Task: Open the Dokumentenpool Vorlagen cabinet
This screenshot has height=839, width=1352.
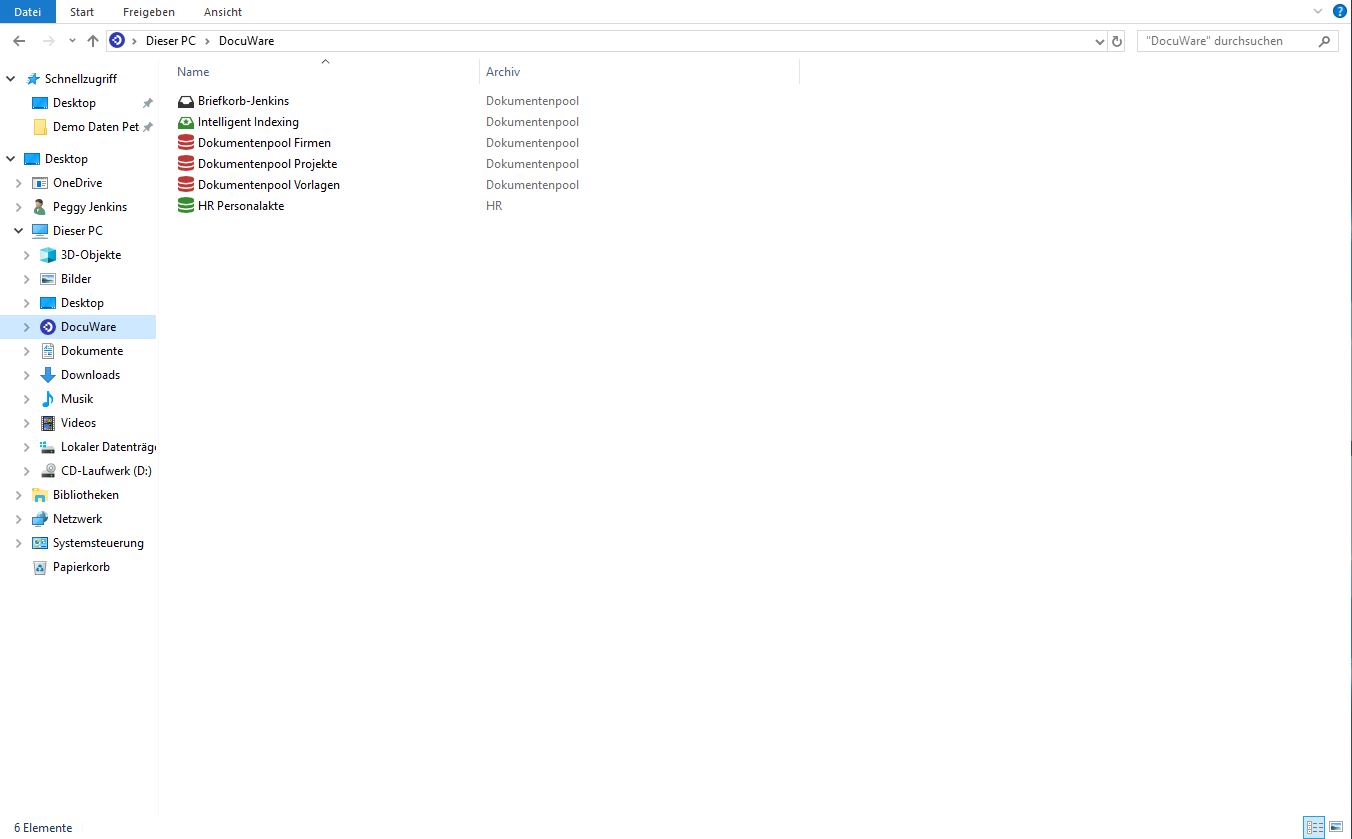Action: click(x=268, y=184)
